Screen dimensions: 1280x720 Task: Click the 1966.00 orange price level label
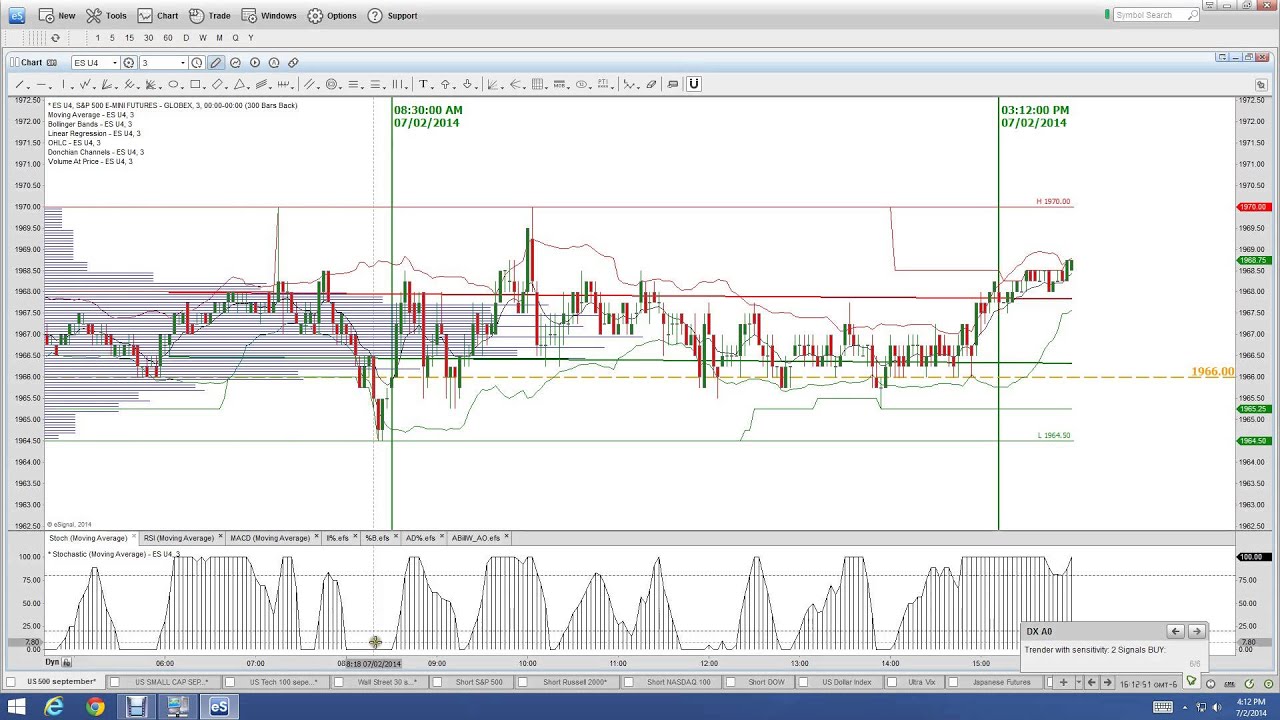tap(1212, 372)
